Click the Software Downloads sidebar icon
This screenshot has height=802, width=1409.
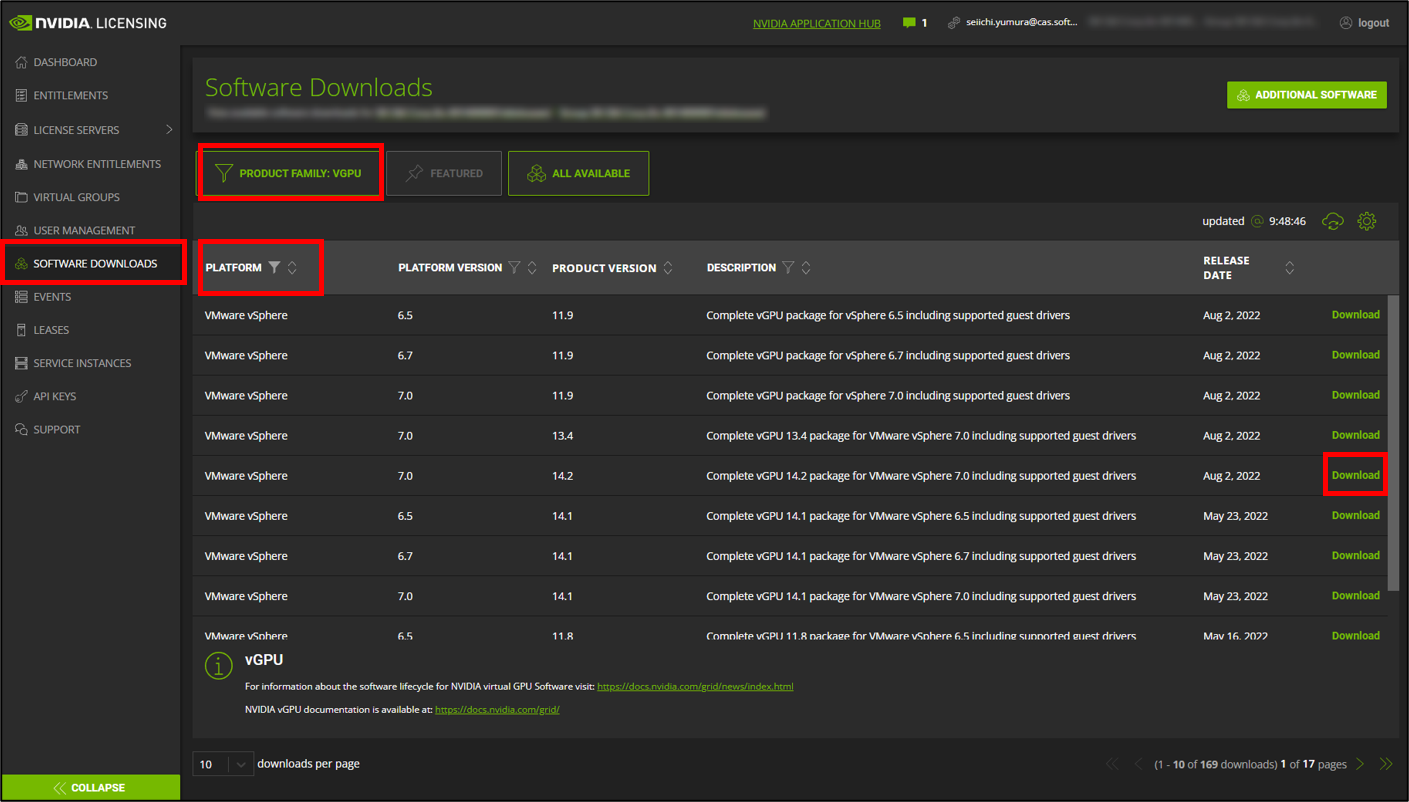pos(21,264)
